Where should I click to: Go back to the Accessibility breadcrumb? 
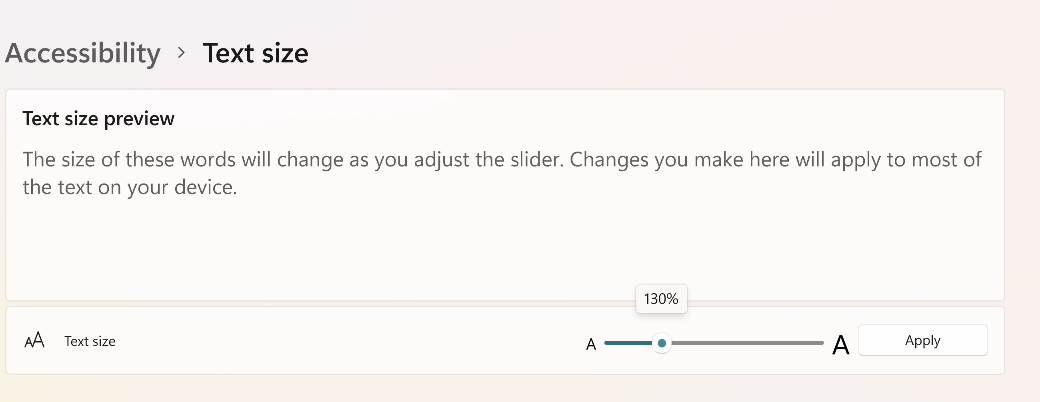pyautogui.click(x=82, y=53)
